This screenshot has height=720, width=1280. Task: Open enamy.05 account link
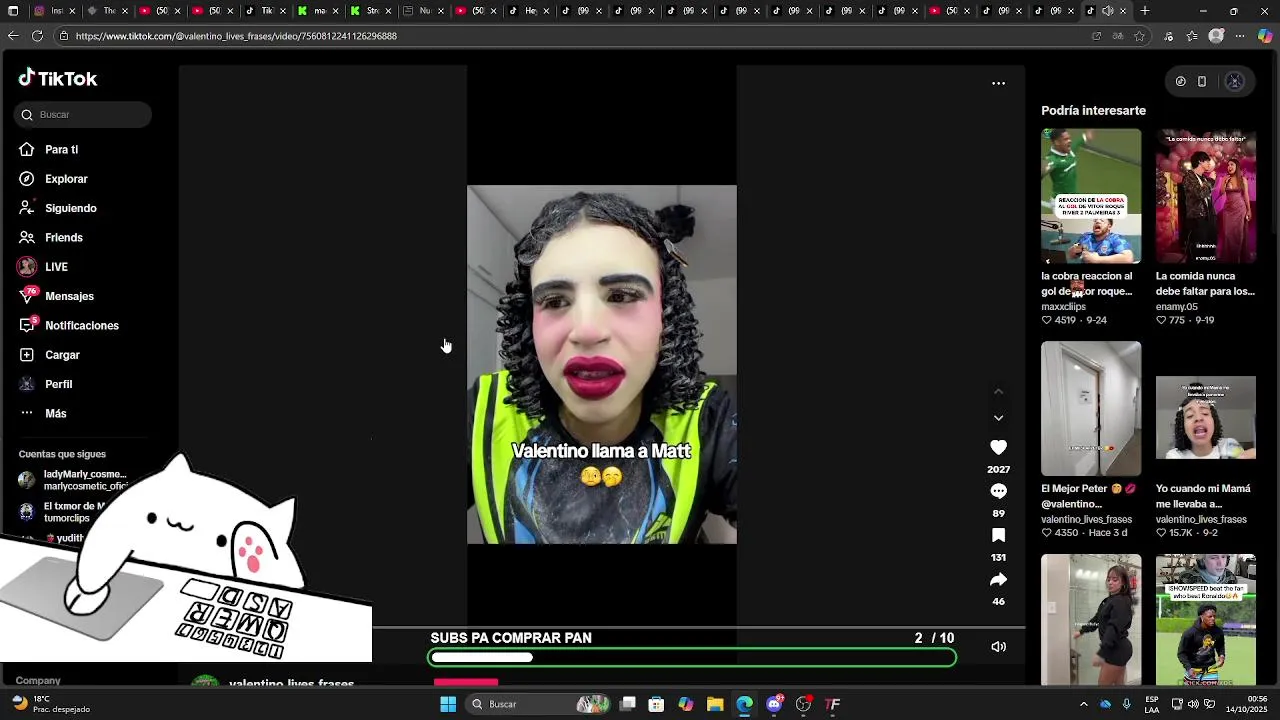(1176, 307)
